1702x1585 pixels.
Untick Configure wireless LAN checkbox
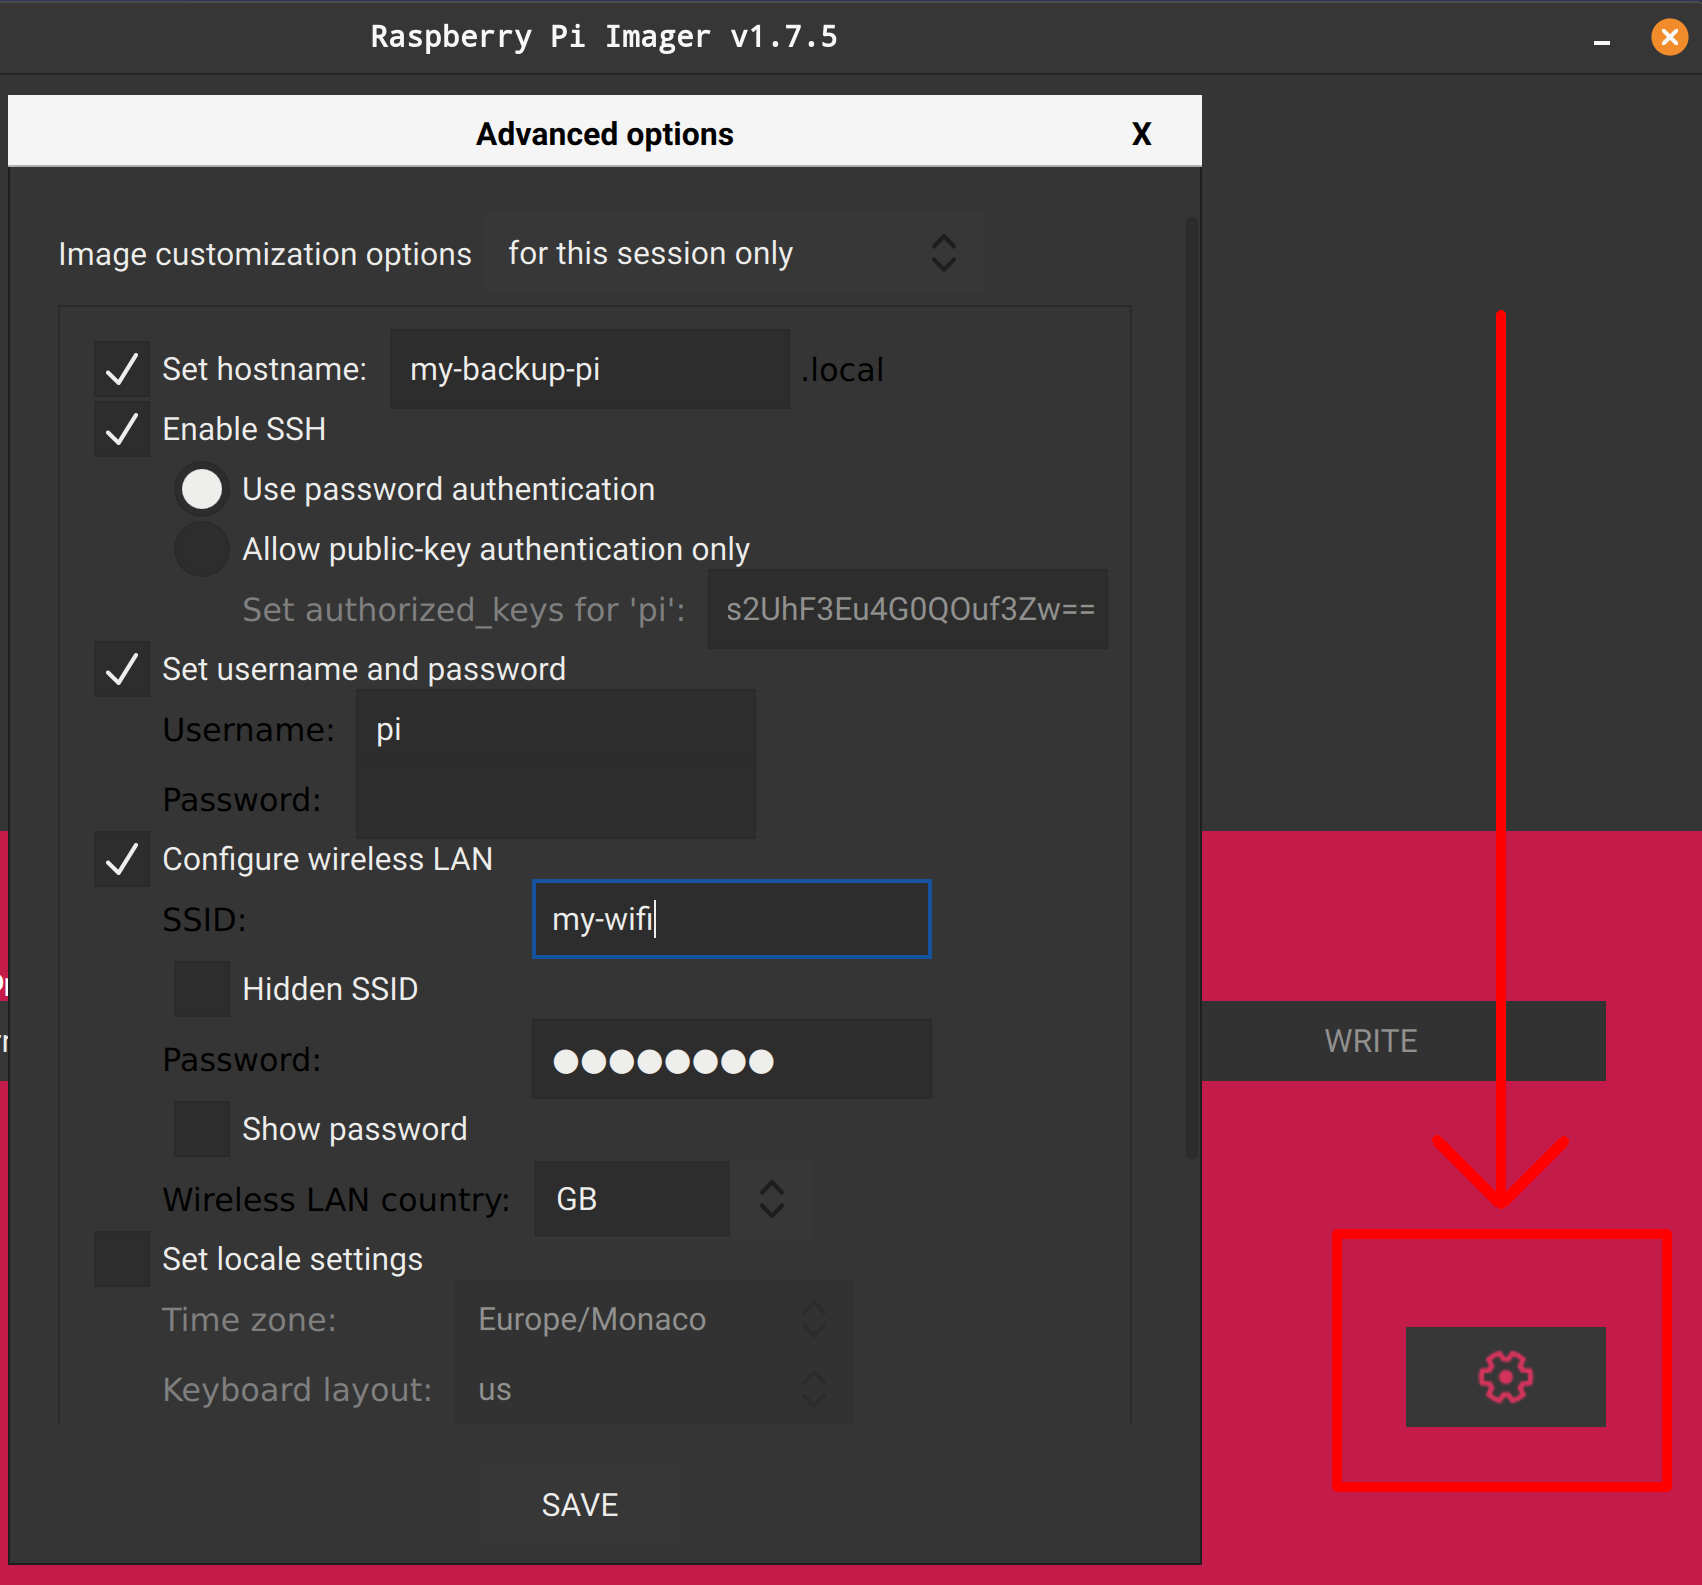click(x=122, y=860)
